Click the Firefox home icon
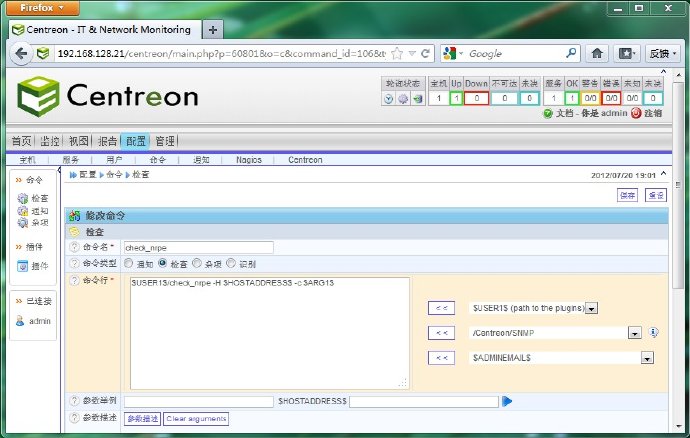Viewport: 690px width, 438px height. click(x=597, y=54)
